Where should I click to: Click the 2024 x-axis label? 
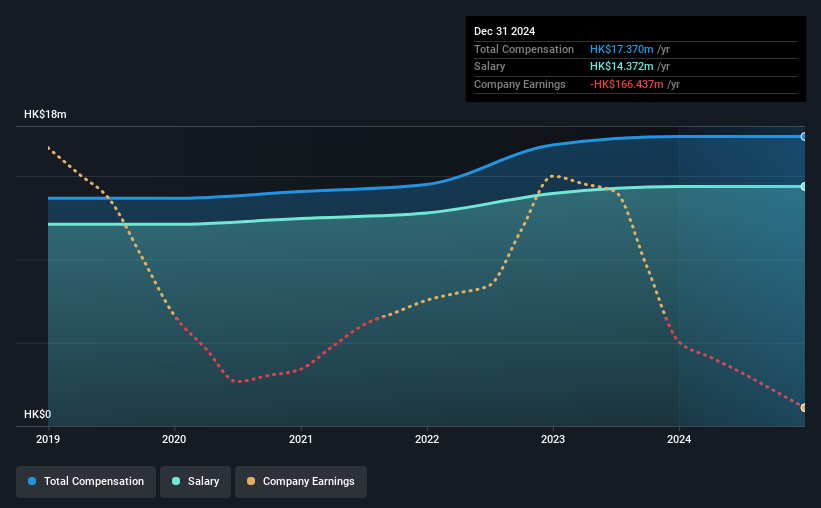[x=679, y=439]
